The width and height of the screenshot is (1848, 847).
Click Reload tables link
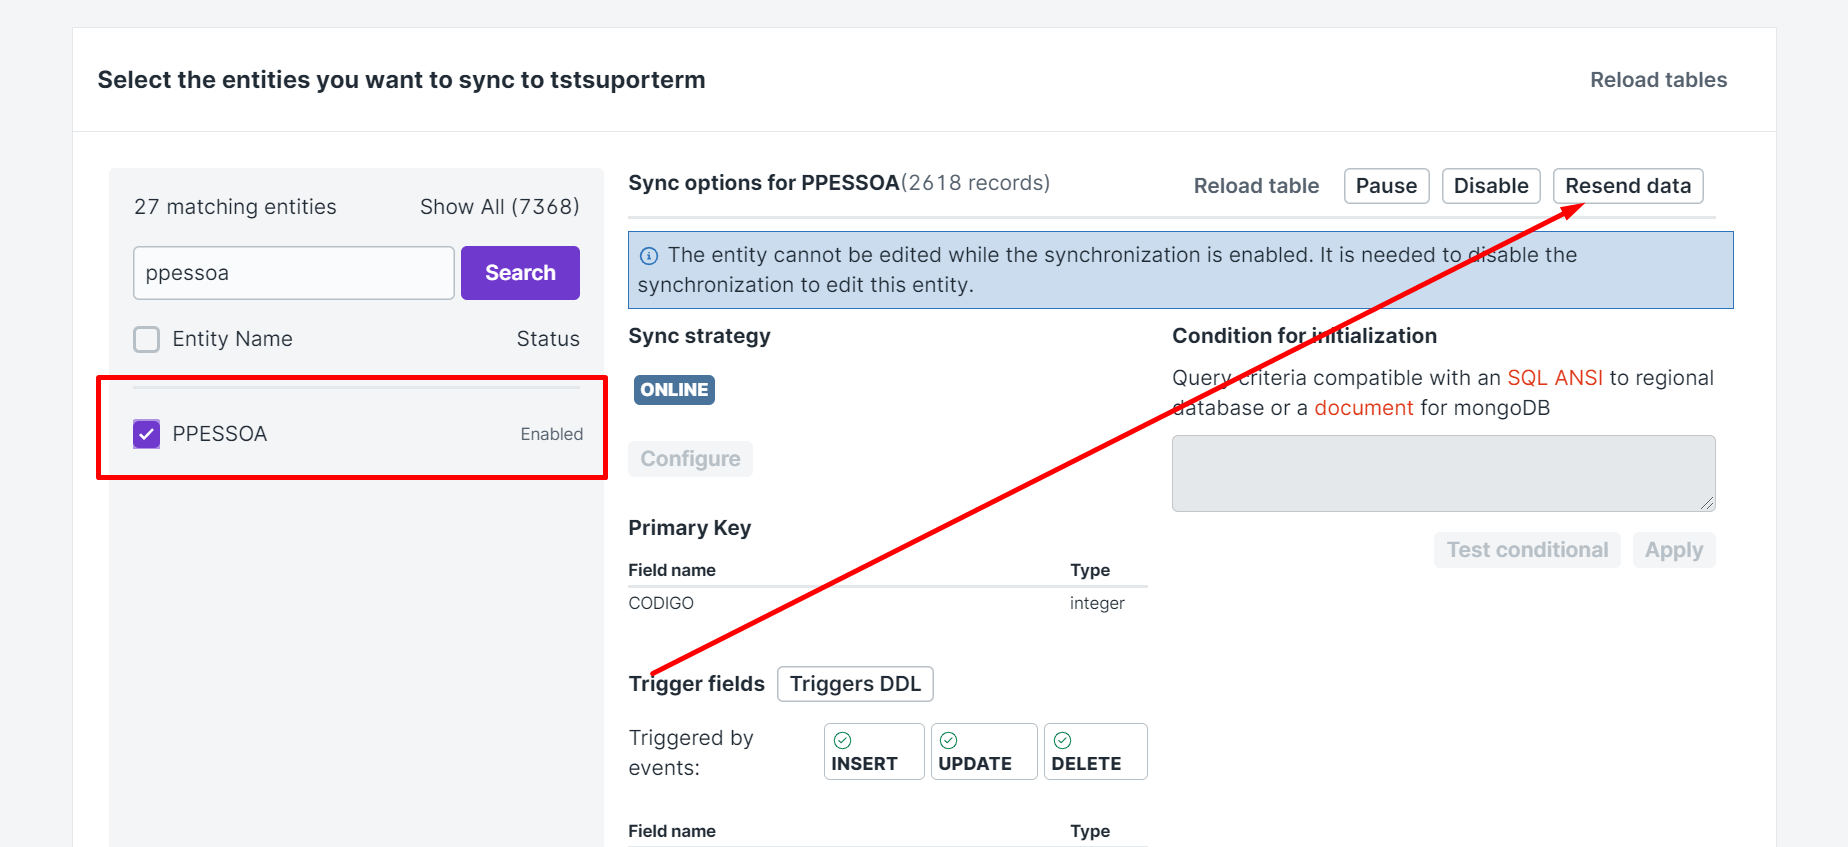tap(1658, 80)
